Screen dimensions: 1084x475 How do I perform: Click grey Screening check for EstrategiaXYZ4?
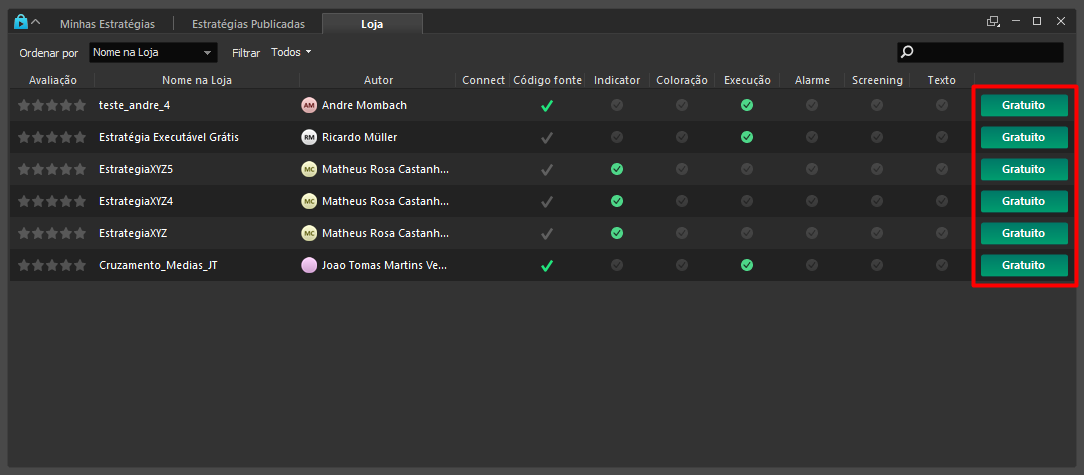click(x=877, y=201)
